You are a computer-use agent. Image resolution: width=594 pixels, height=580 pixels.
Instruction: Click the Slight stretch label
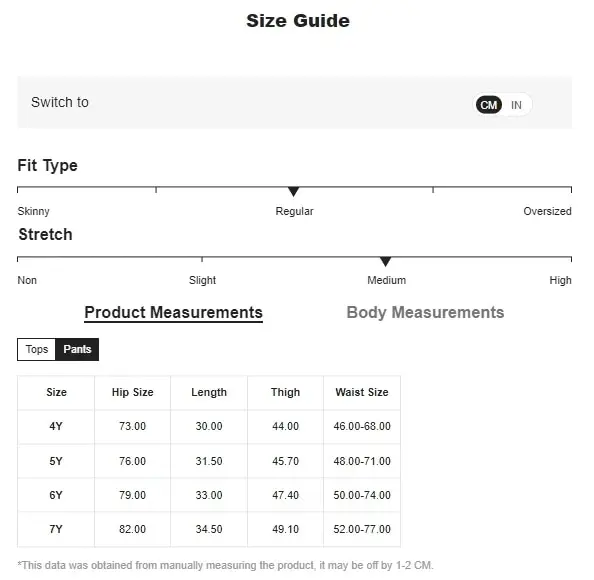click(x=202, y=280)
